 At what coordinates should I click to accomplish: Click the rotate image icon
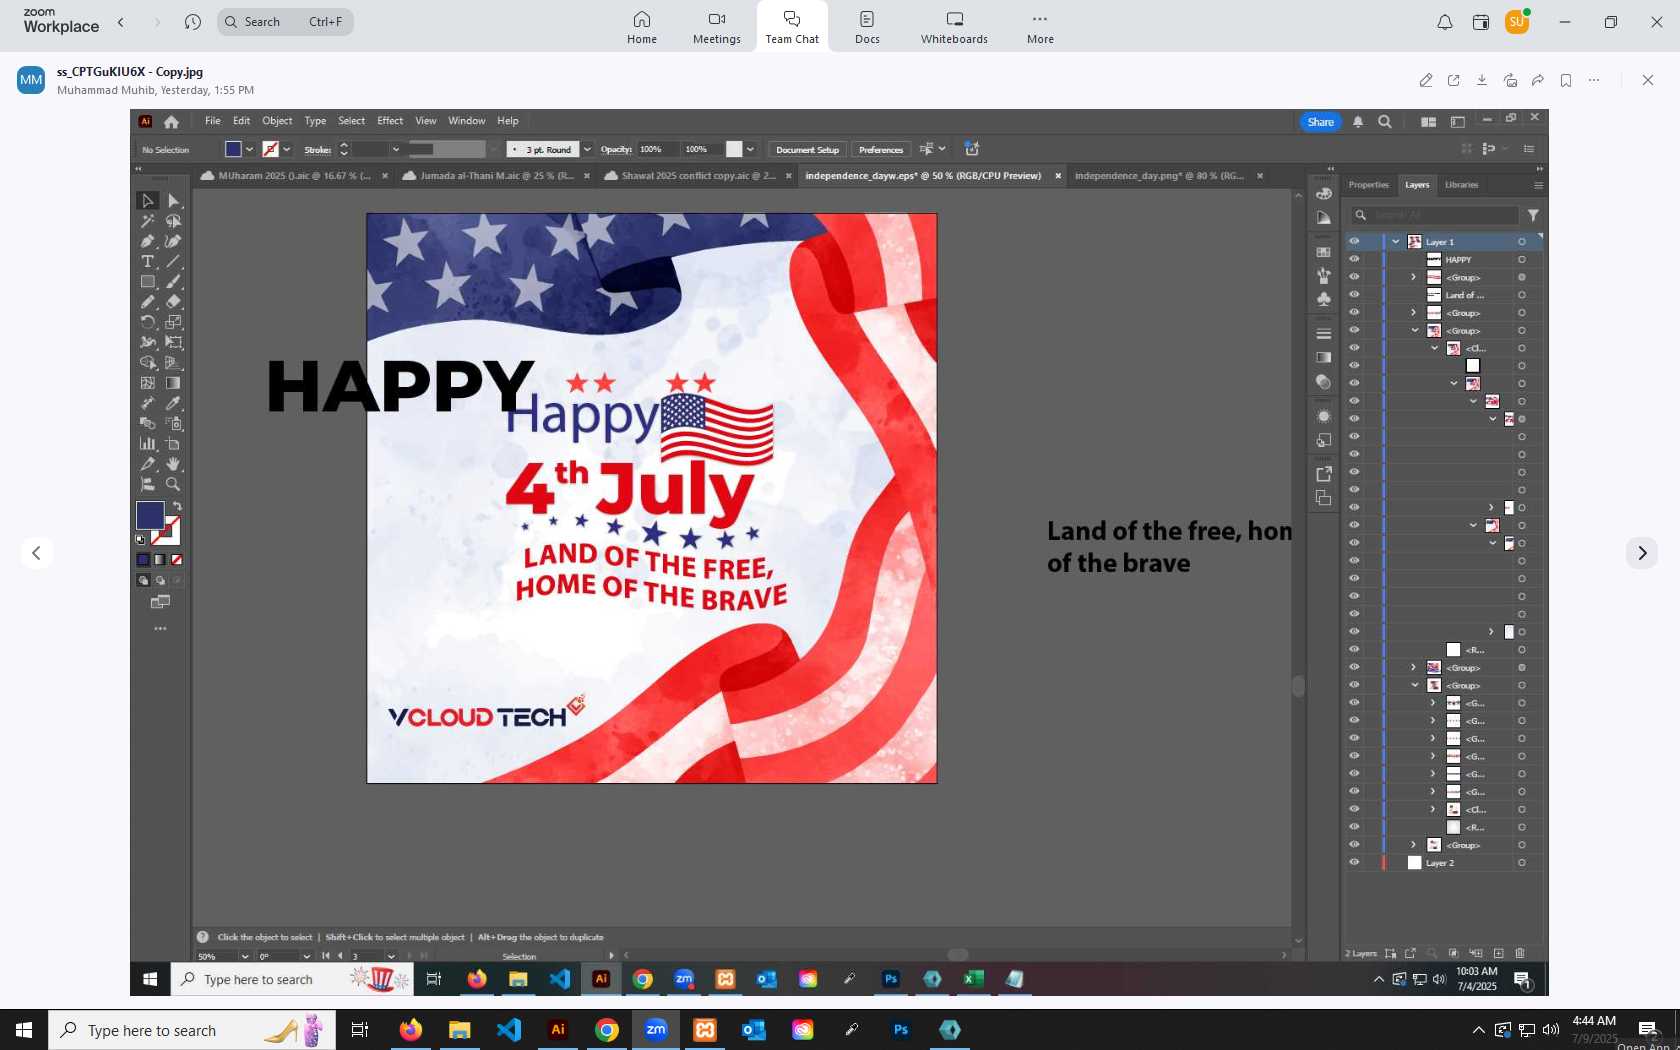pos(1510,80)
